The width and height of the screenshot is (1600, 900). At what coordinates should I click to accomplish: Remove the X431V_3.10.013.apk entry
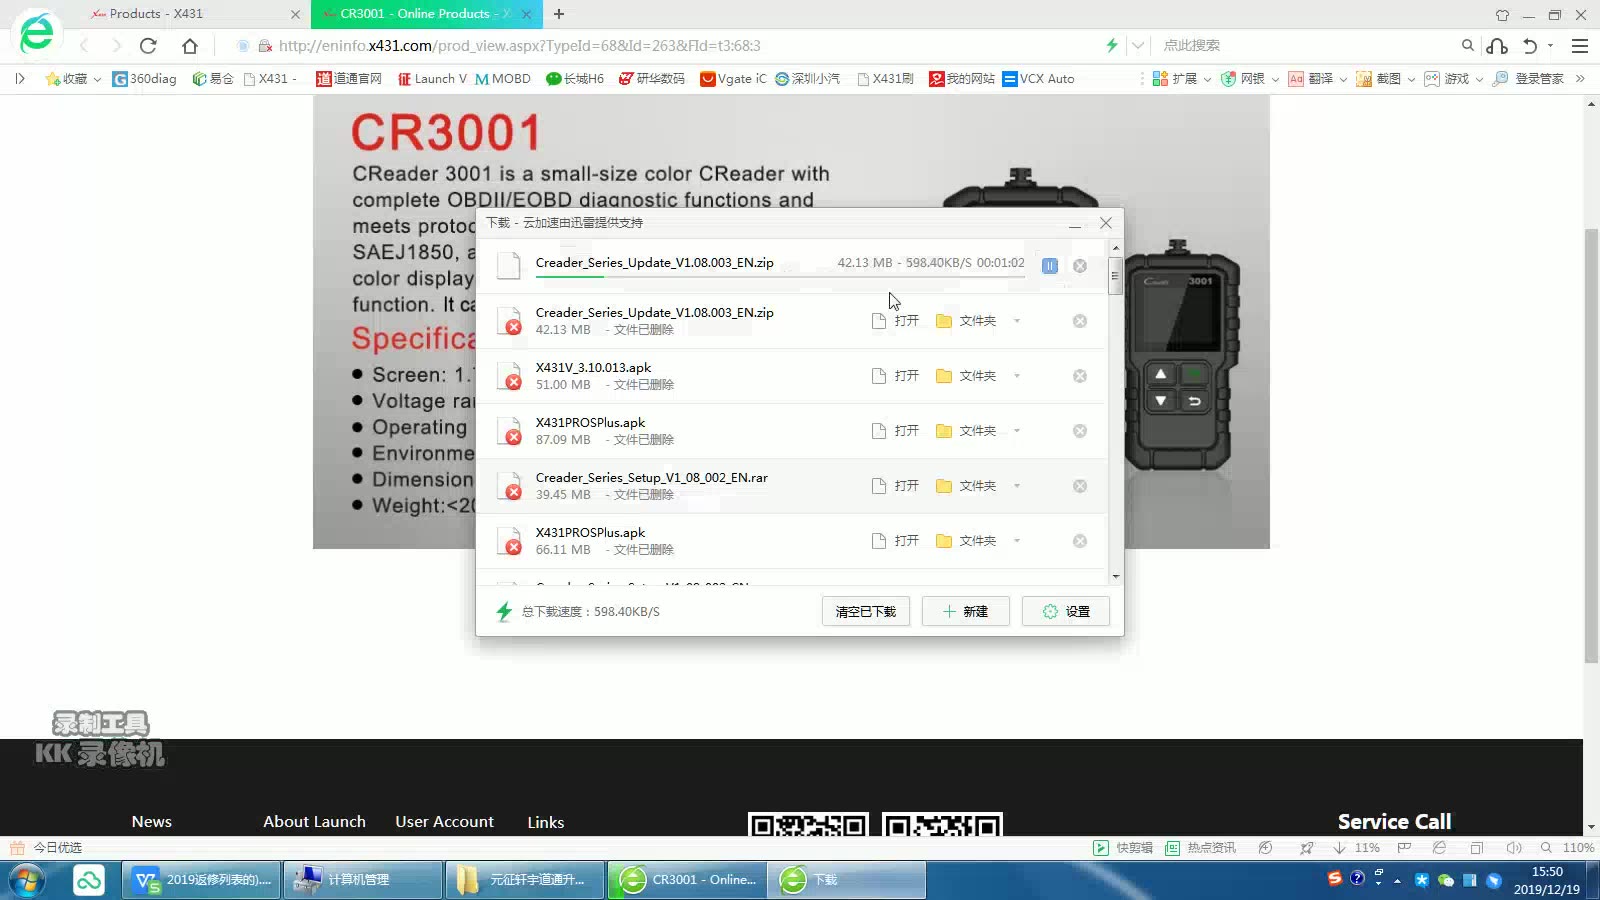(x=1080, y=376)
